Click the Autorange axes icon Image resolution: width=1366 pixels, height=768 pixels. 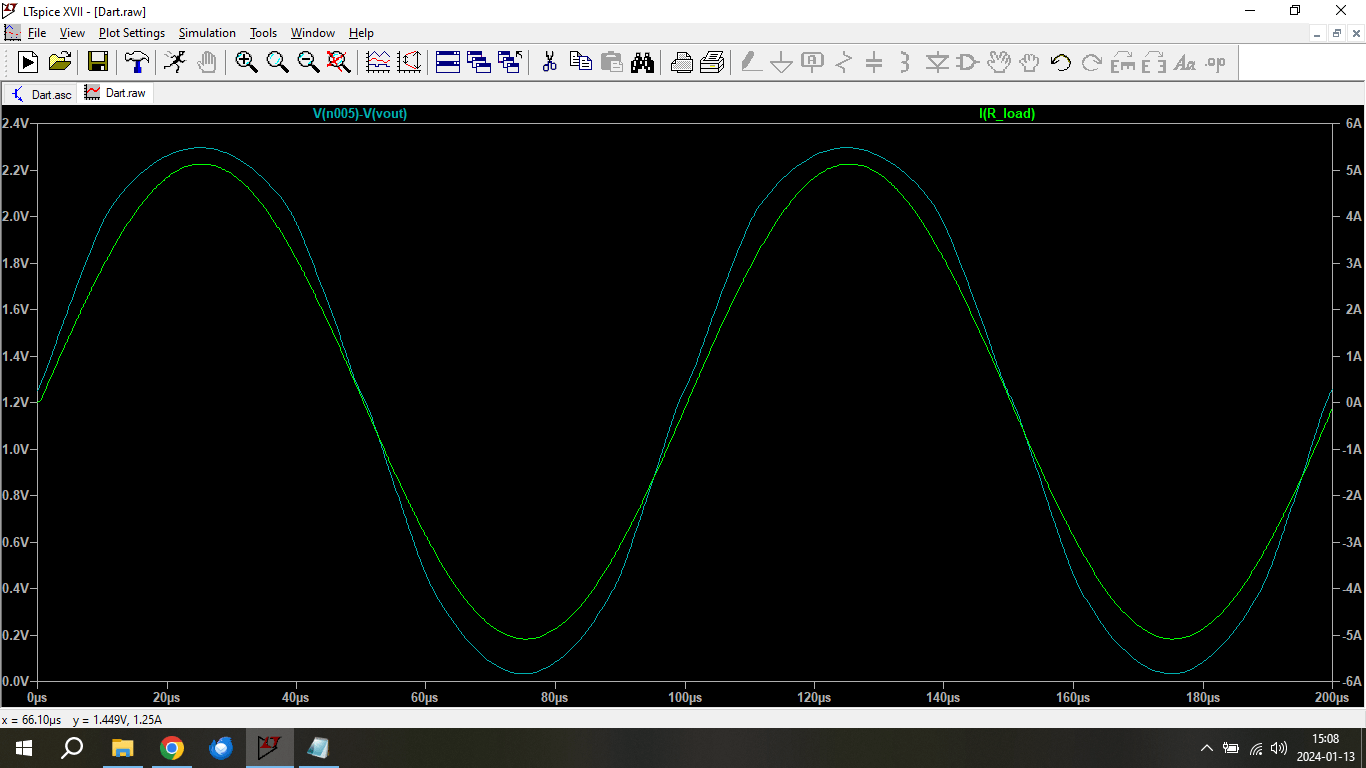point(409,62)
